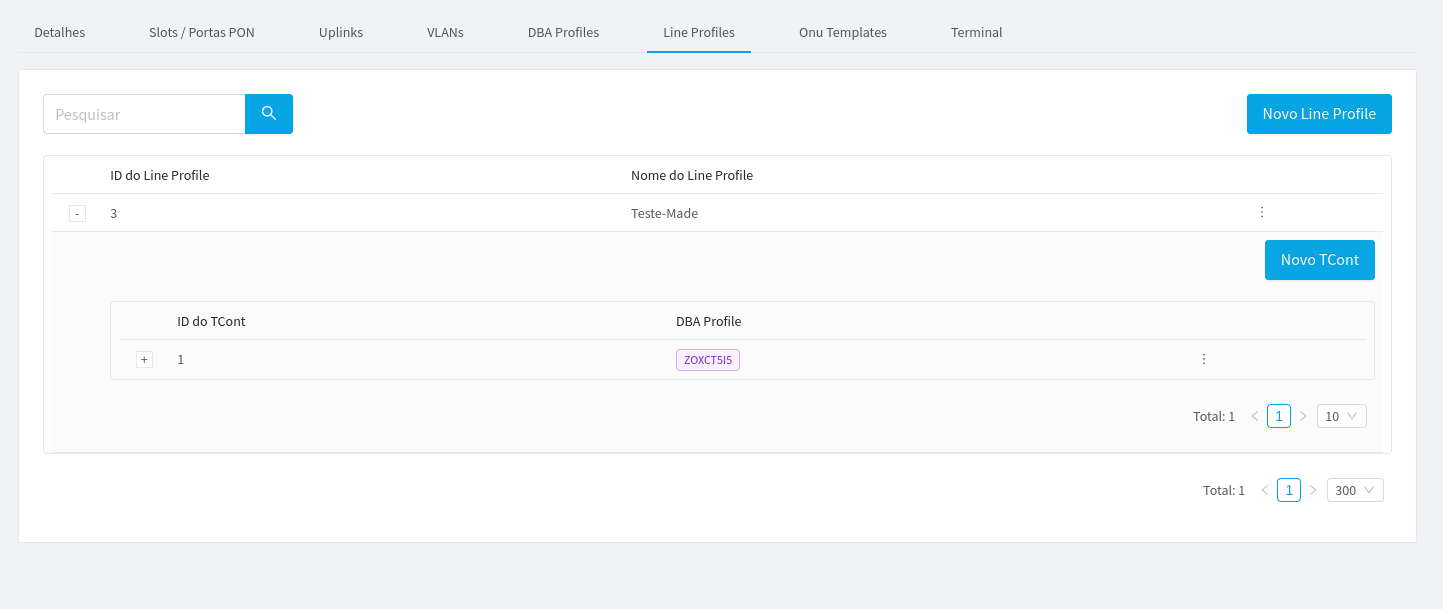This screenshot has height=609, width=1443.
Task: Click the ZOXCT5I5 DBA Profile tag
Action: tap(707, 358)
